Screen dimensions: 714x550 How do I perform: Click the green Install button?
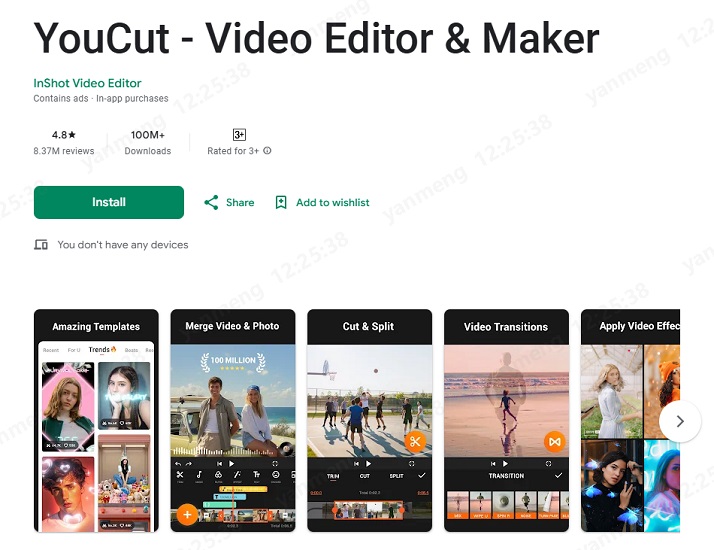click(109, 202)
